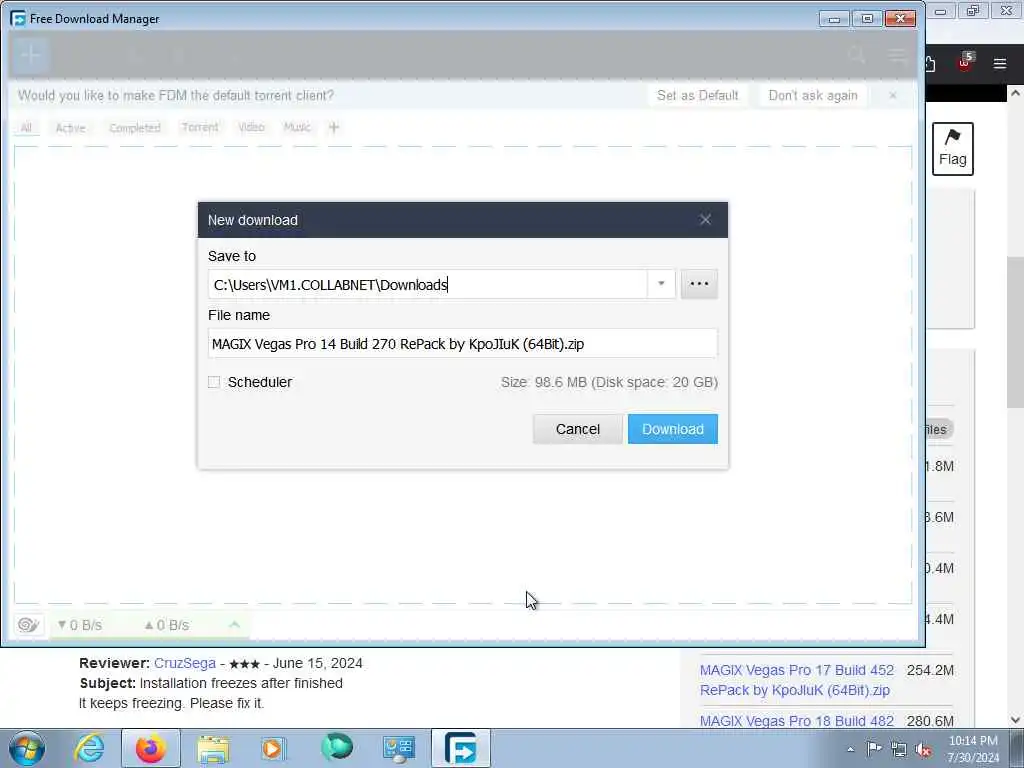The image size is (1024, 768).
Task: Click Set as Default button
Action: pos(697,95)
